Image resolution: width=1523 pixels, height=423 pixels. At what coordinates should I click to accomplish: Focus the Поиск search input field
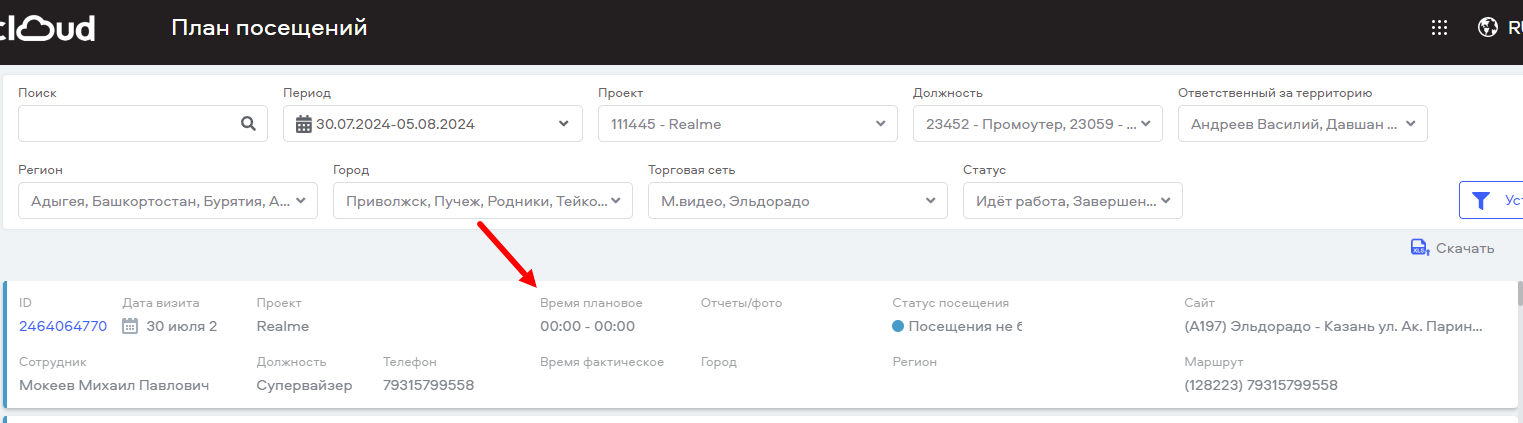pyautogui.click(x=143, y=124)
